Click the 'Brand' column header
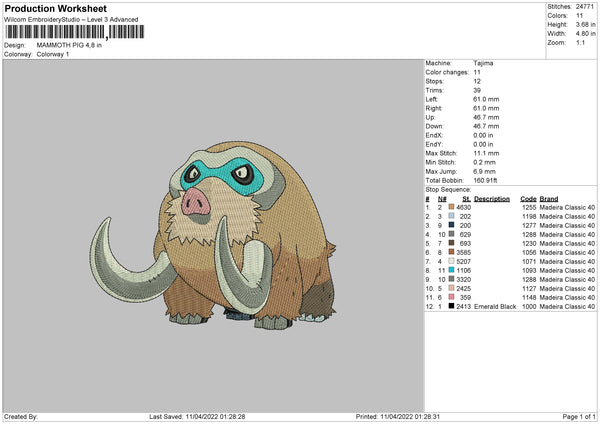 click(549, 199)
